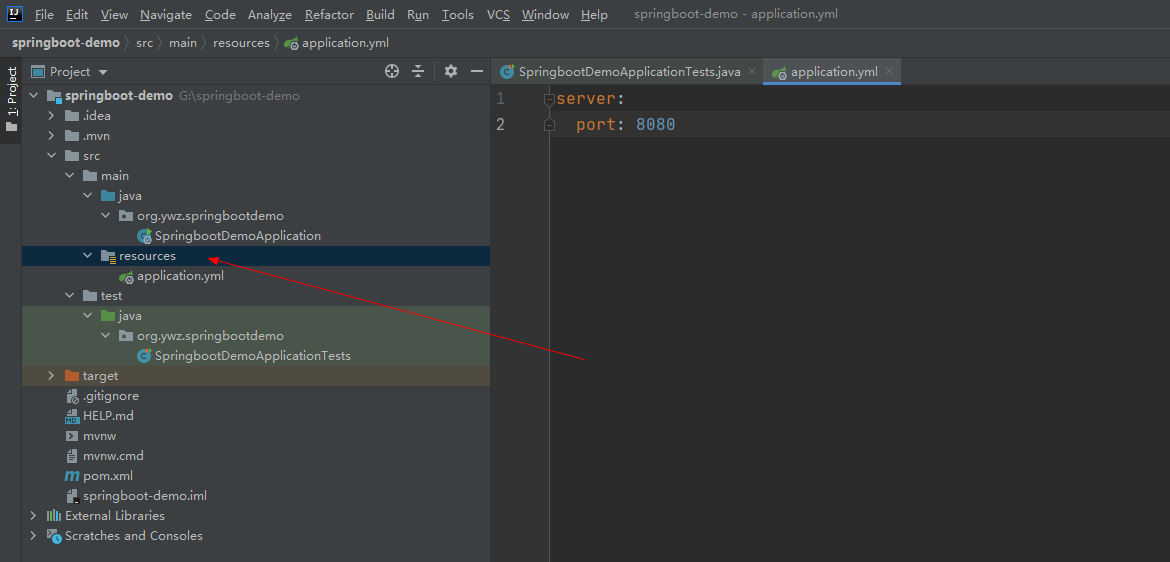Expand Scratches and Consoles chevron
This screenshot has width=1170, height=562.
point(33,536)
